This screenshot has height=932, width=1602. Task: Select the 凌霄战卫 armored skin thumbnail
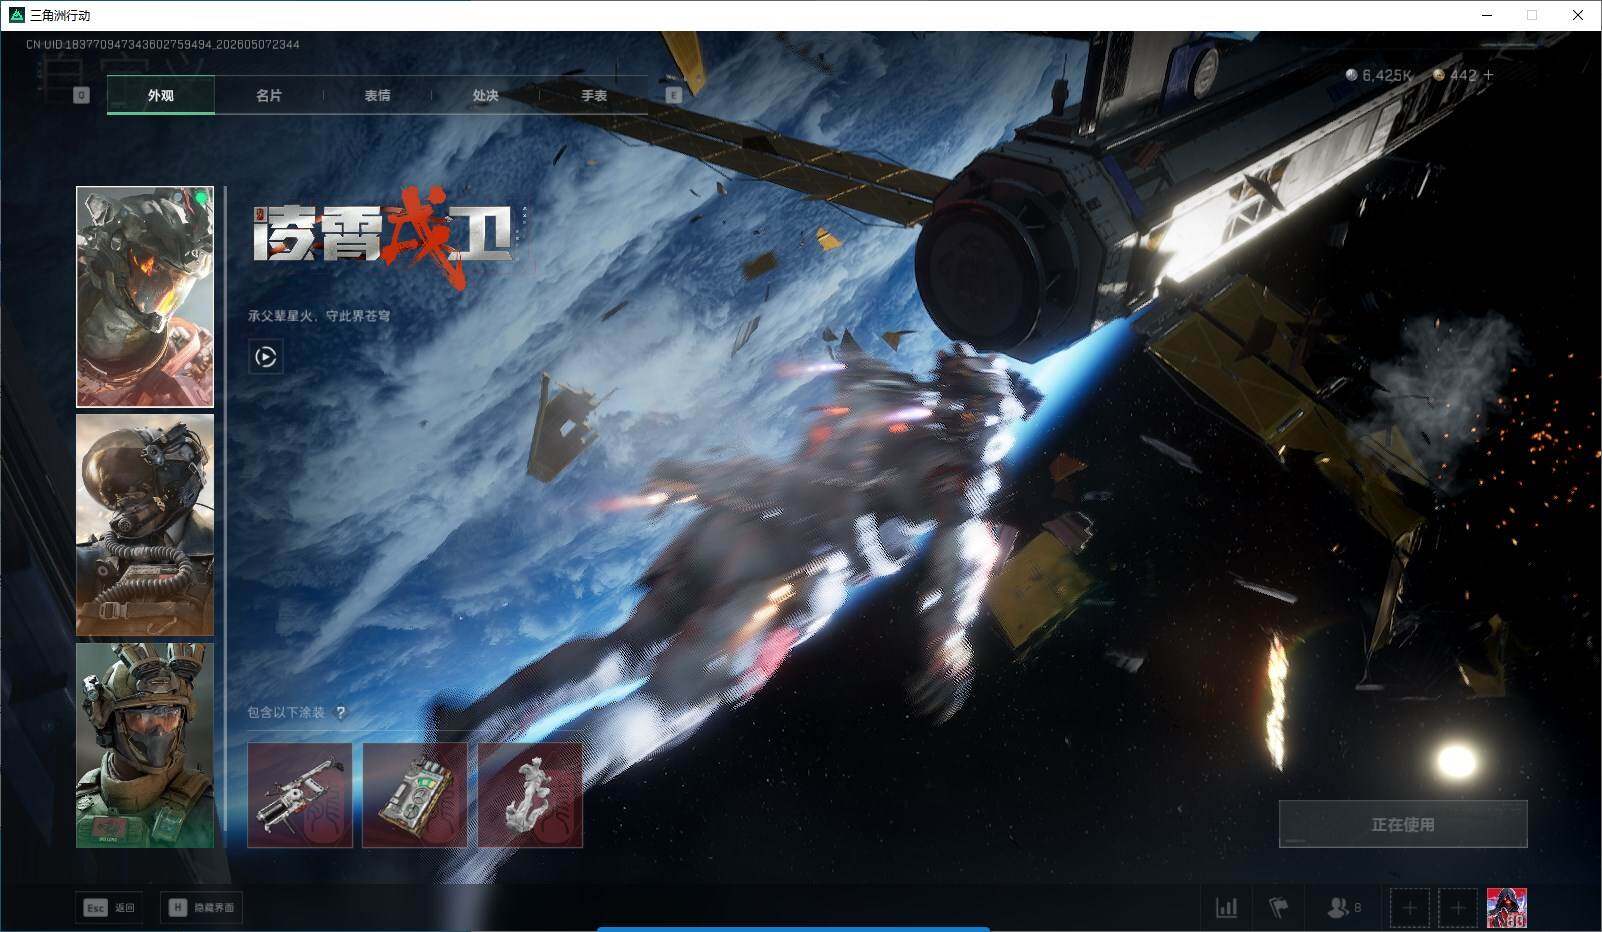(145, 297)
